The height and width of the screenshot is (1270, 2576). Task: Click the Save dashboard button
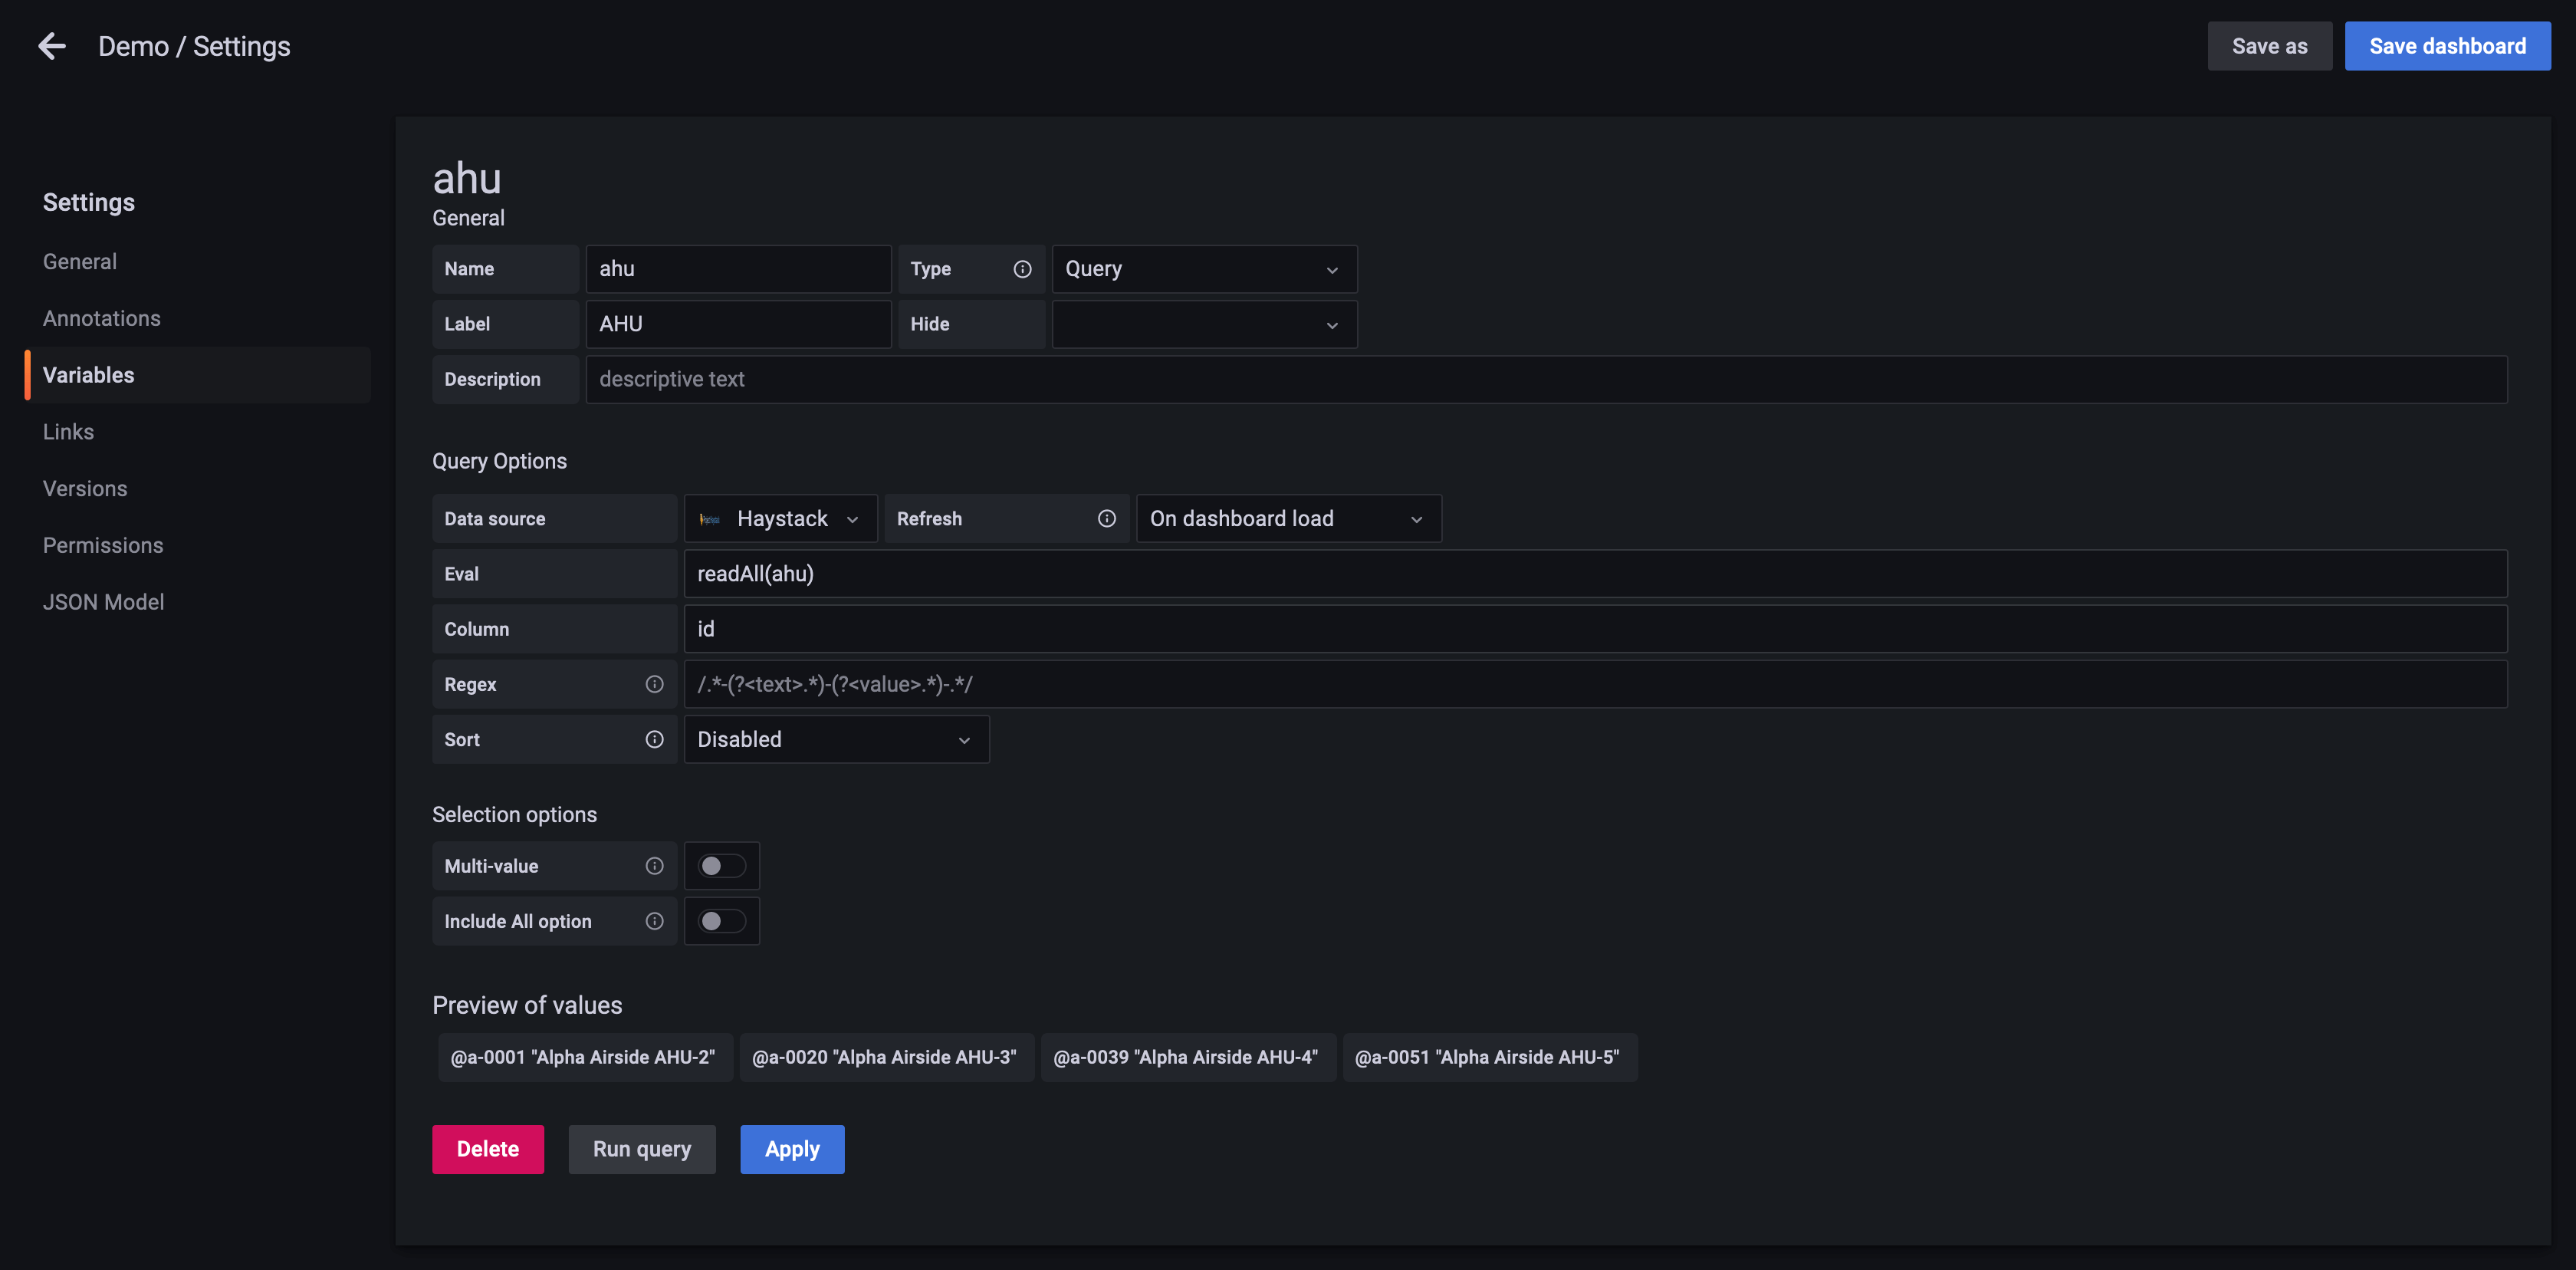(2447, 45)
